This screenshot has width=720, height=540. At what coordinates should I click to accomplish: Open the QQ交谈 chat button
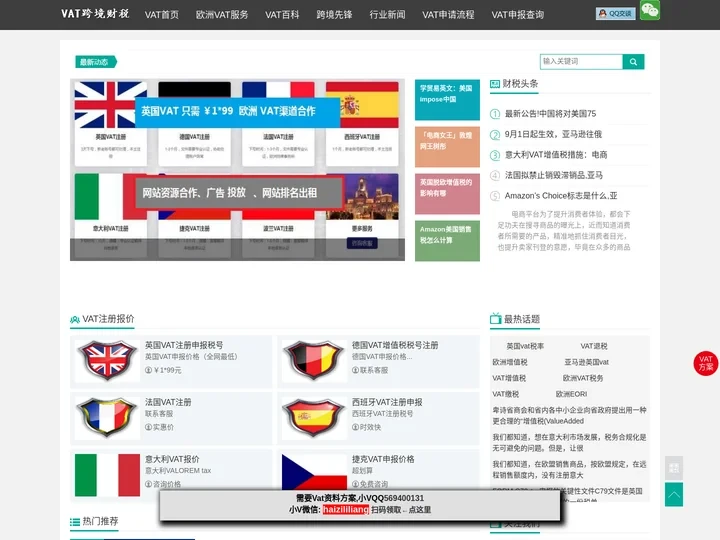pyautogui.click(x=615, y=14)
